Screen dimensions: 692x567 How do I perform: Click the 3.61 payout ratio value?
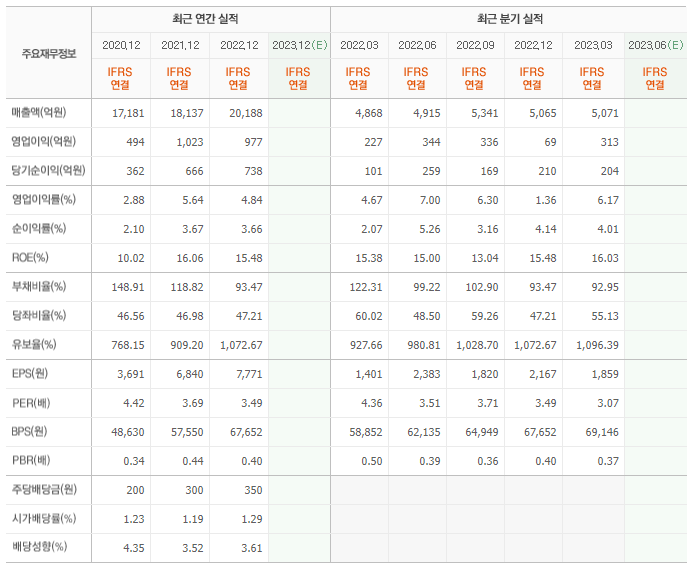pyautogui.click(x=252, y=548)
